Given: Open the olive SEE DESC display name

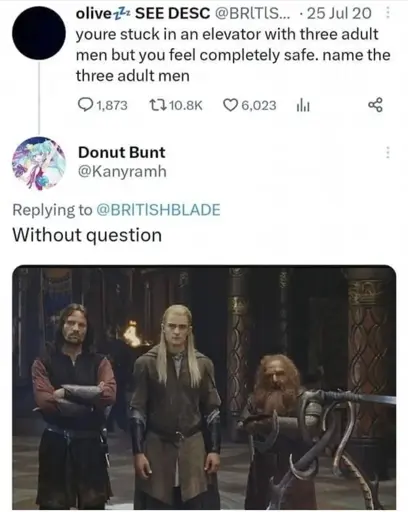Looking at the screenshot, I should (143, 13).
